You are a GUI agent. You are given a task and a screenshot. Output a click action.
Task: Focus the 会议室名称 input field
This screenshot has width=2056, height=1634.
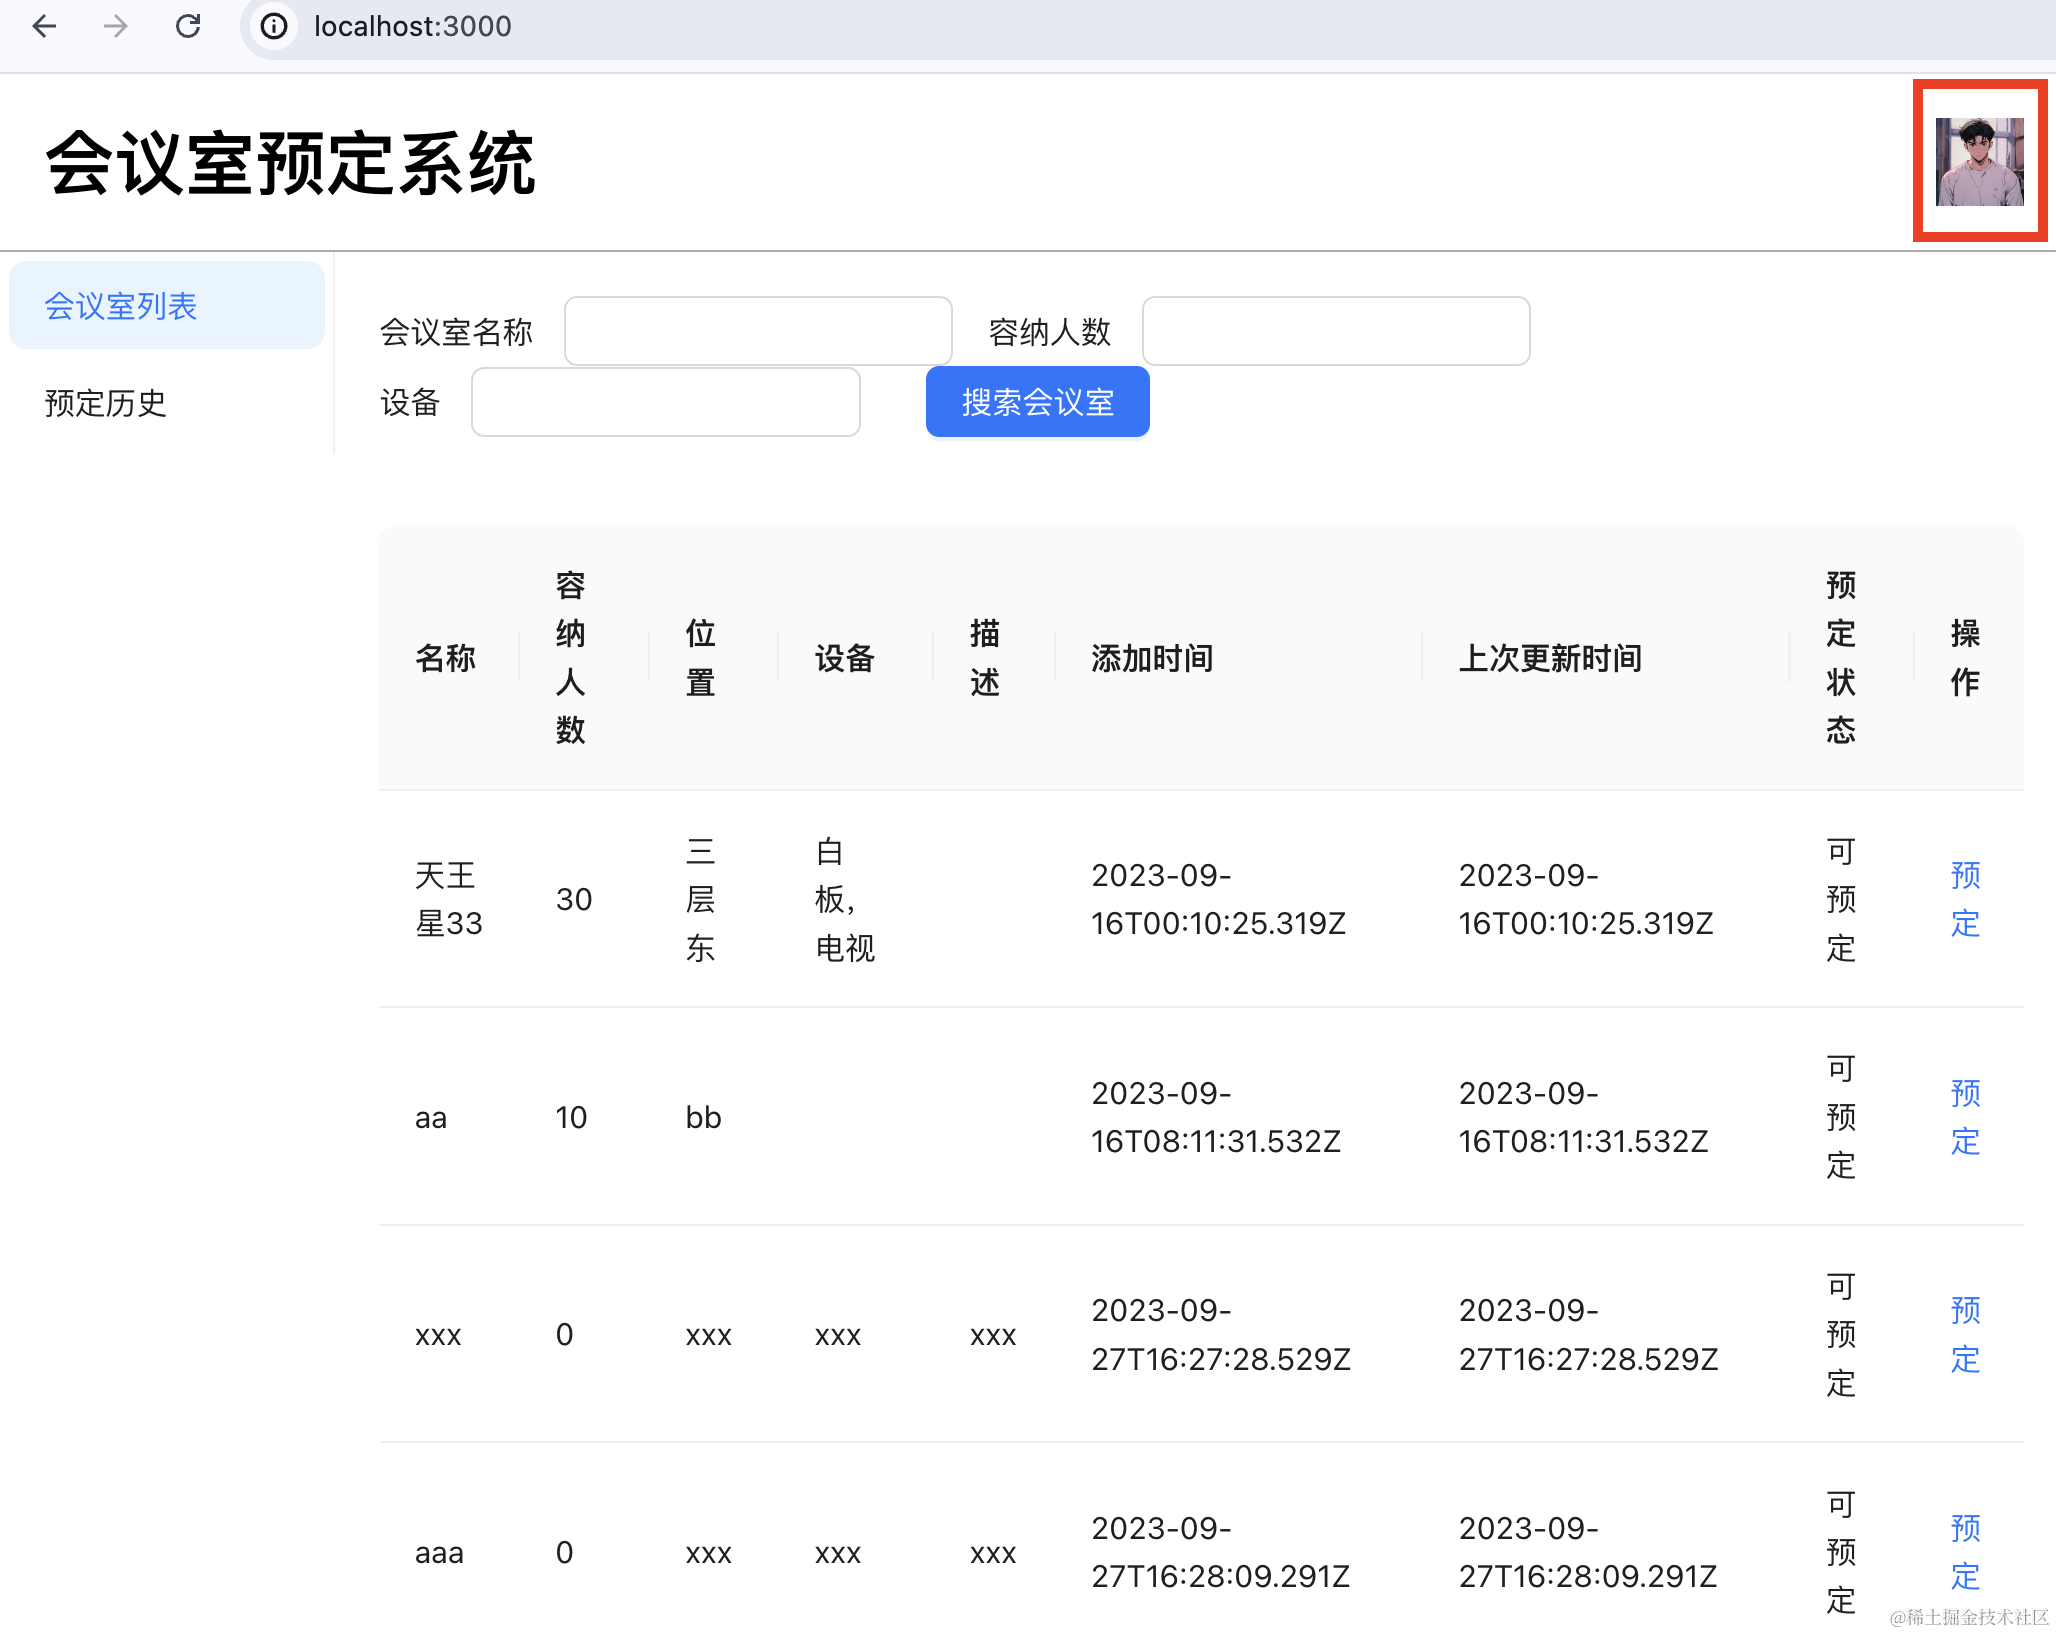point(757,331)
